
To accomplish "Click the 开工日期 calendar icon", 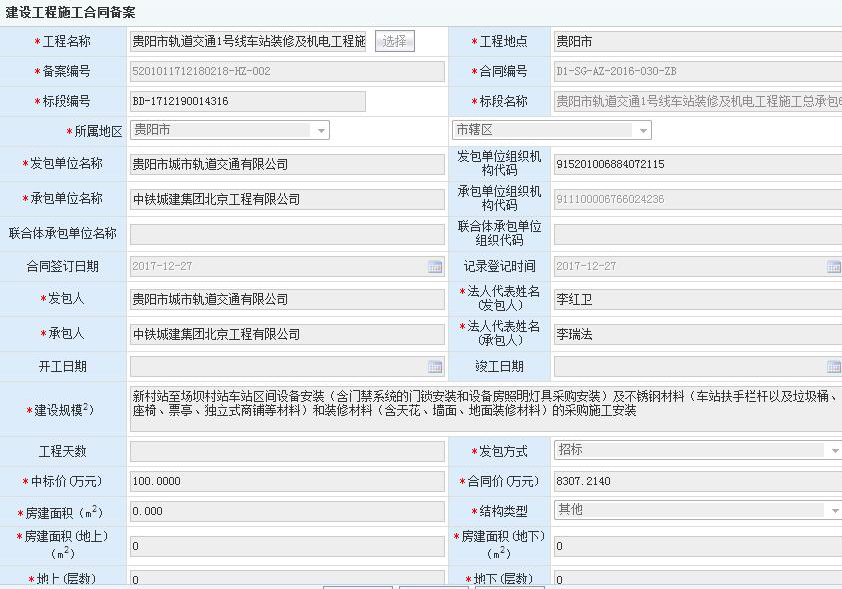I will [x=435, y=367].
